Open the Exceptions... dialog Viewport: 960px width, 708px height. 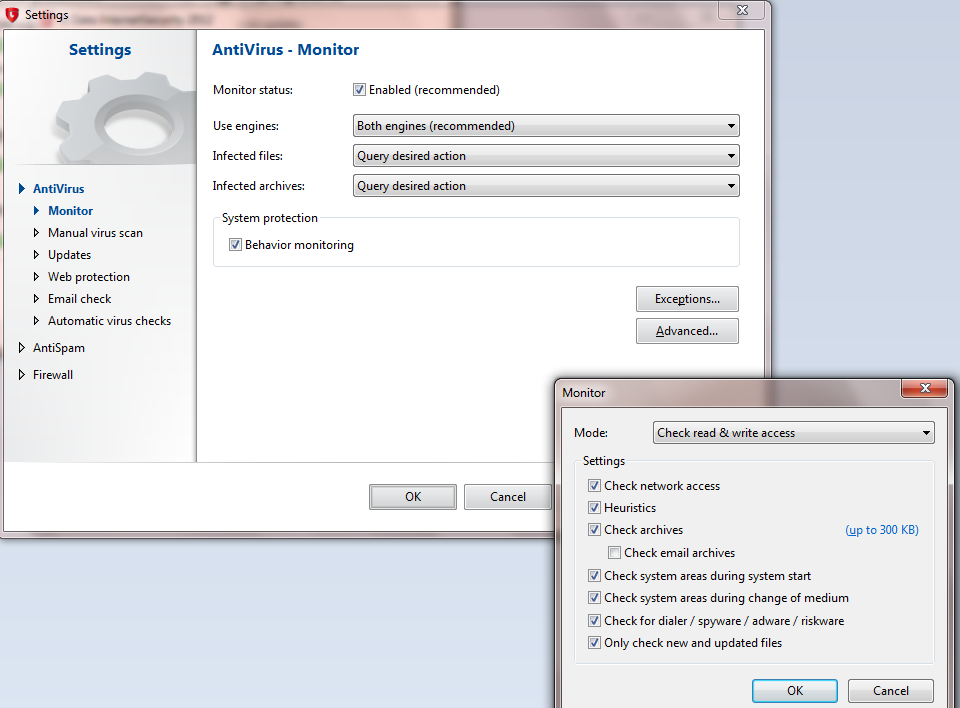coord(687,299)
